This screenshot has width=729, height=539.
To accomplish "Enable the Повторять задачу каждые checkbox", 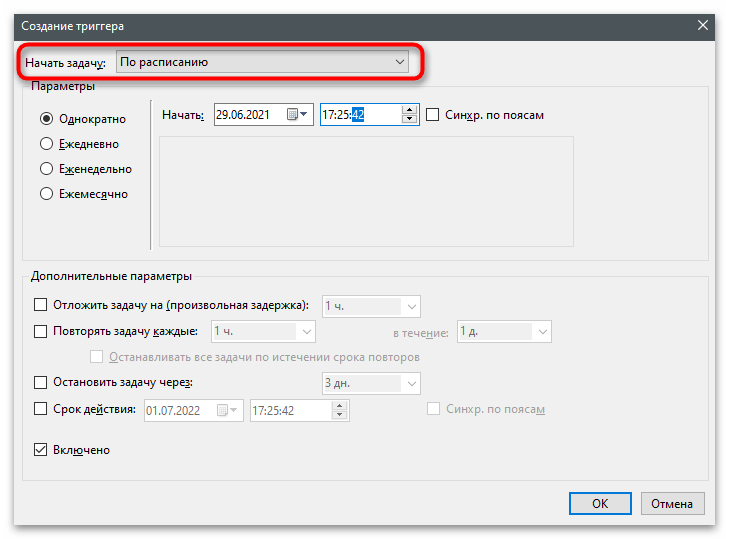I will click(40, 331).
